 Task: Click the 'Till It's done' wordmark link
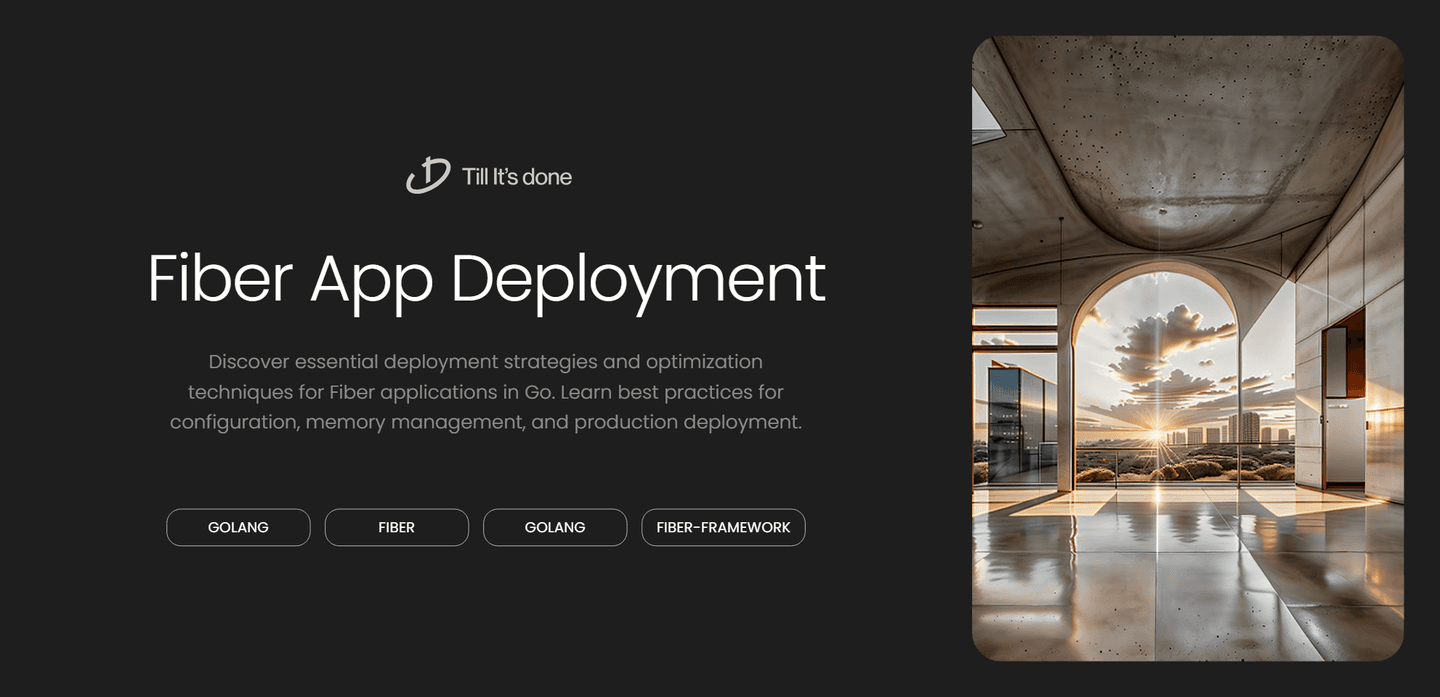[516, 176]
